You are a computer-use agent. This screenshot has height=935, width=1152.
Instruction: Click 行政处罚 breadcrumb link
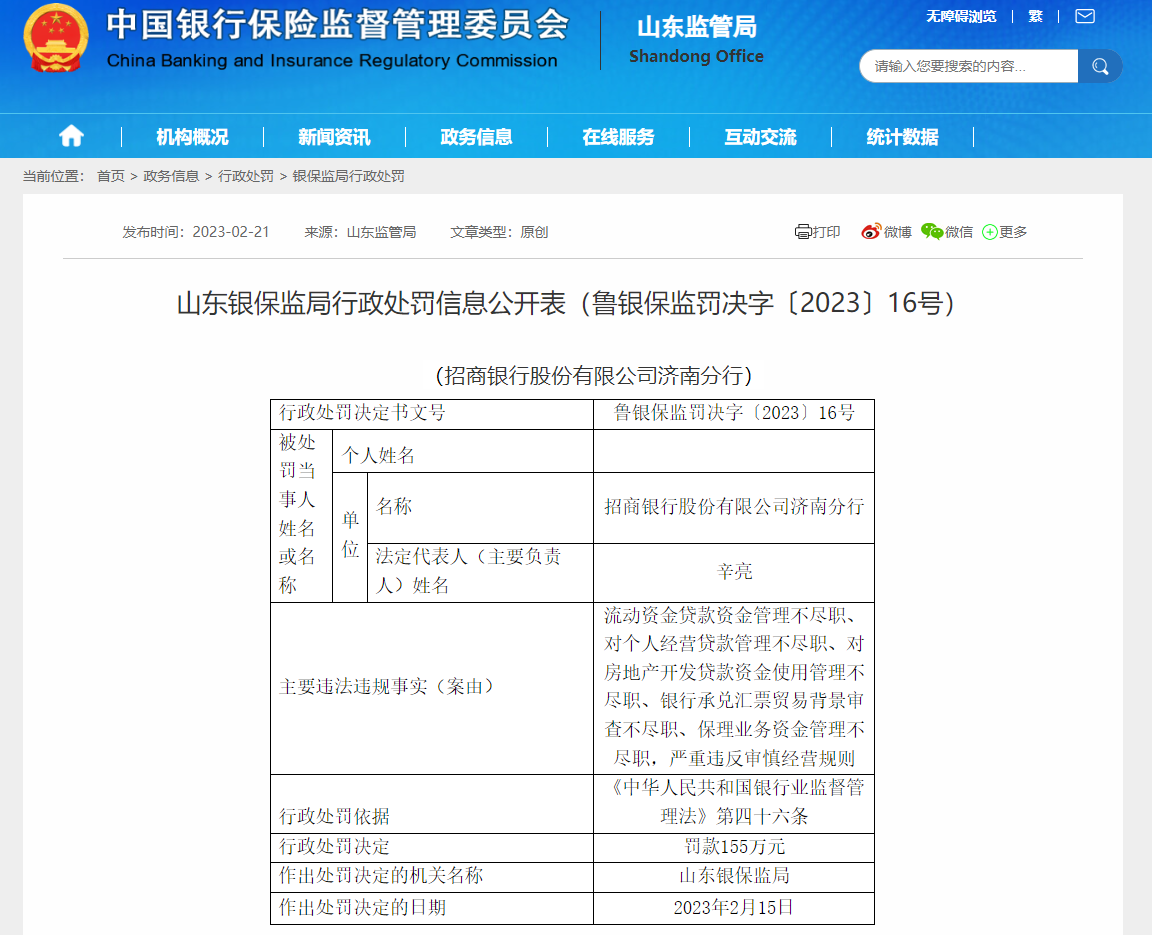[246, 176]
